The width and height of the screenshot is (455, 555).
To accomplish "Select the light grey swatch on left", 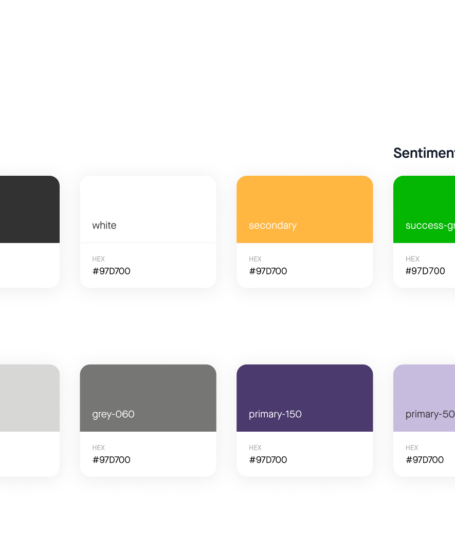I will click(30, 398).
